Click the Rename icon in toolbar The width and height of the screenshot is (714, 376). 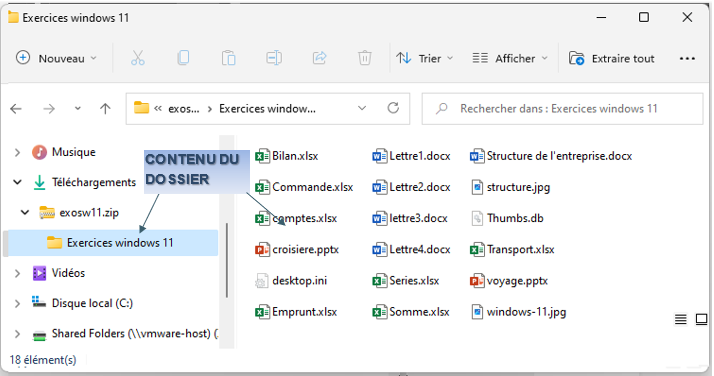coord(274,58)
